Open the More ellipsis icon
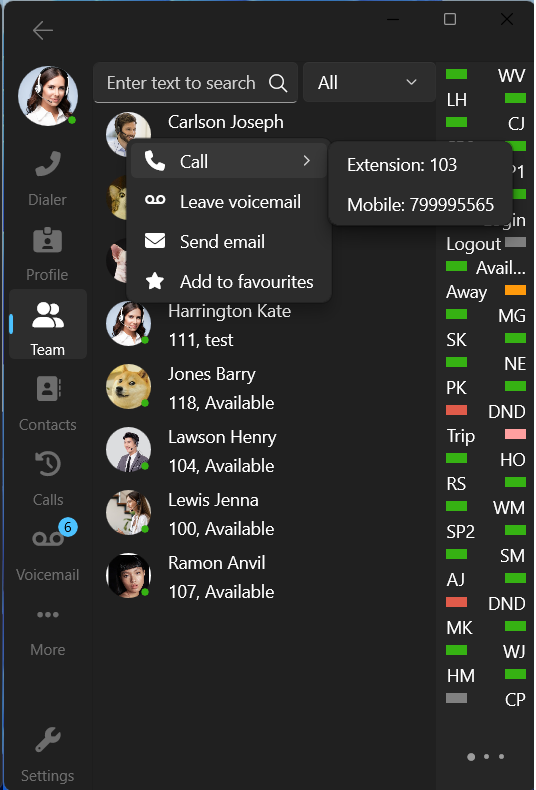Viewport: 536px width, 790px height. click(48, 615)
